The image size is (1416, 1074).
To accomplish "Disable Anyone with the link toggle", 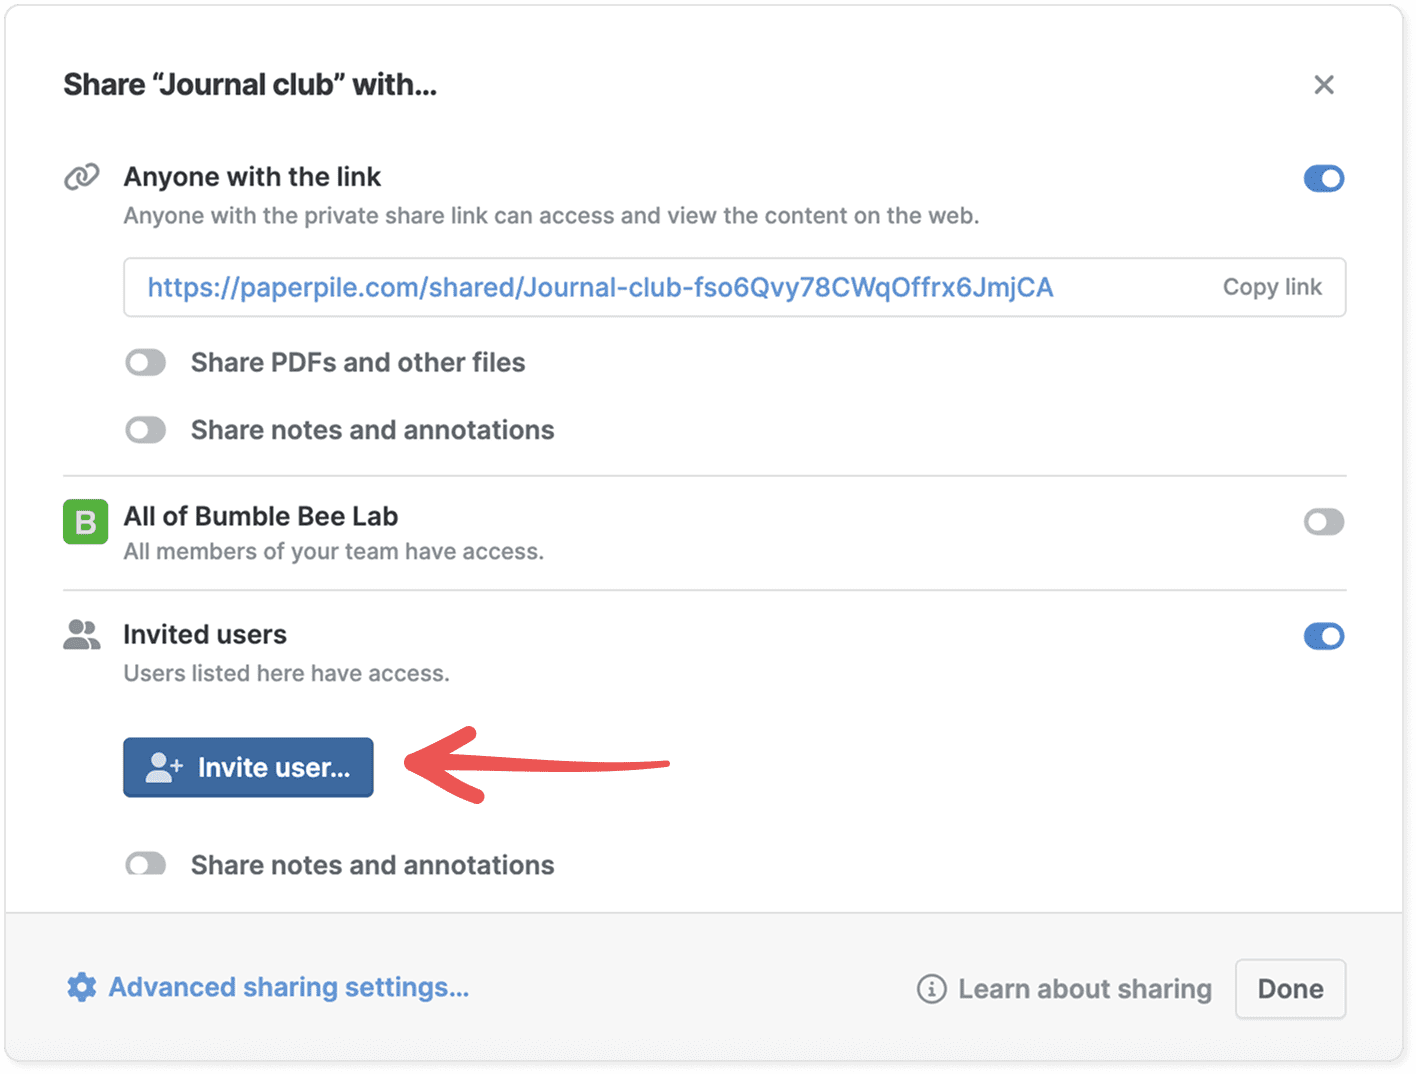I will coord(1323,179).
